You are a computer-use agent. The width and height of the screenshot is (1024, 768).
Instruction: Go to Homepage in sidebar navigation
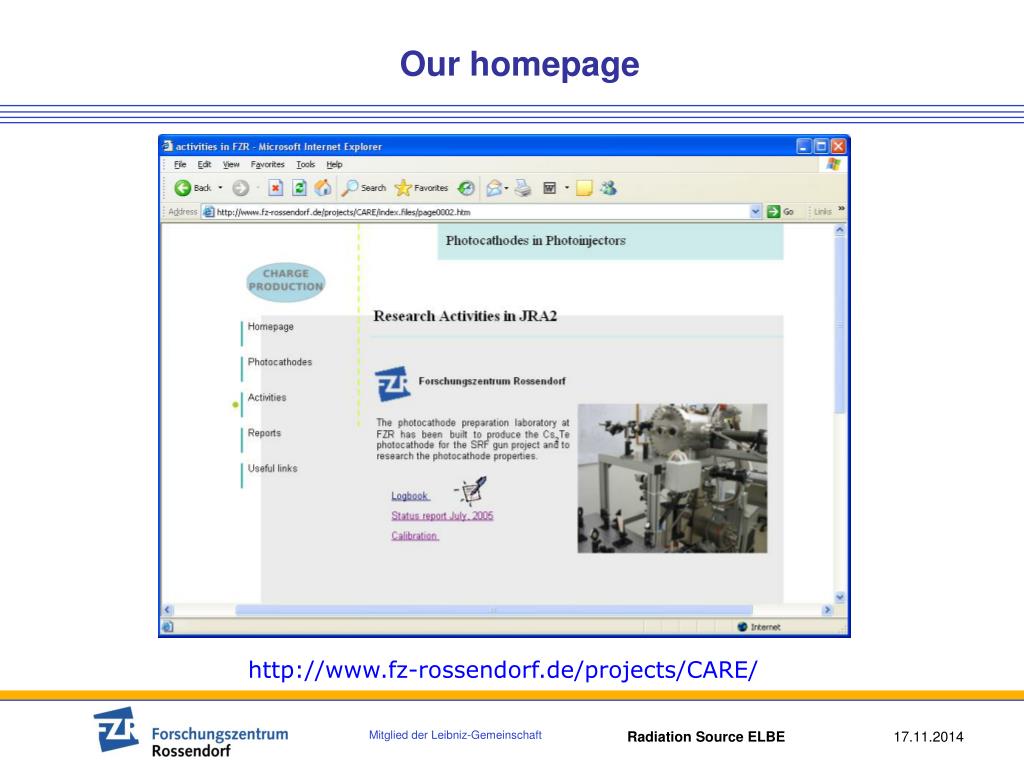[270, 327]
